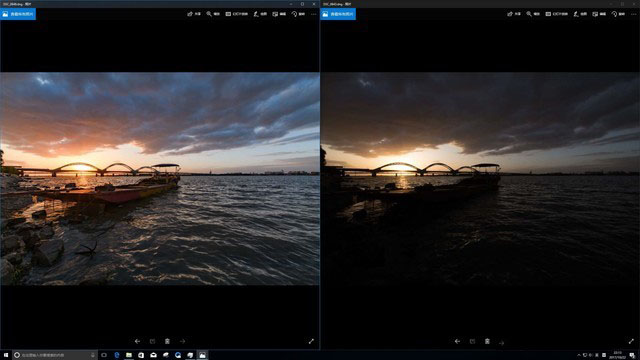The height and width of the screenshot is (360, 640).
Task: Open Edit in the left Photos window
Action: point(279,14)
